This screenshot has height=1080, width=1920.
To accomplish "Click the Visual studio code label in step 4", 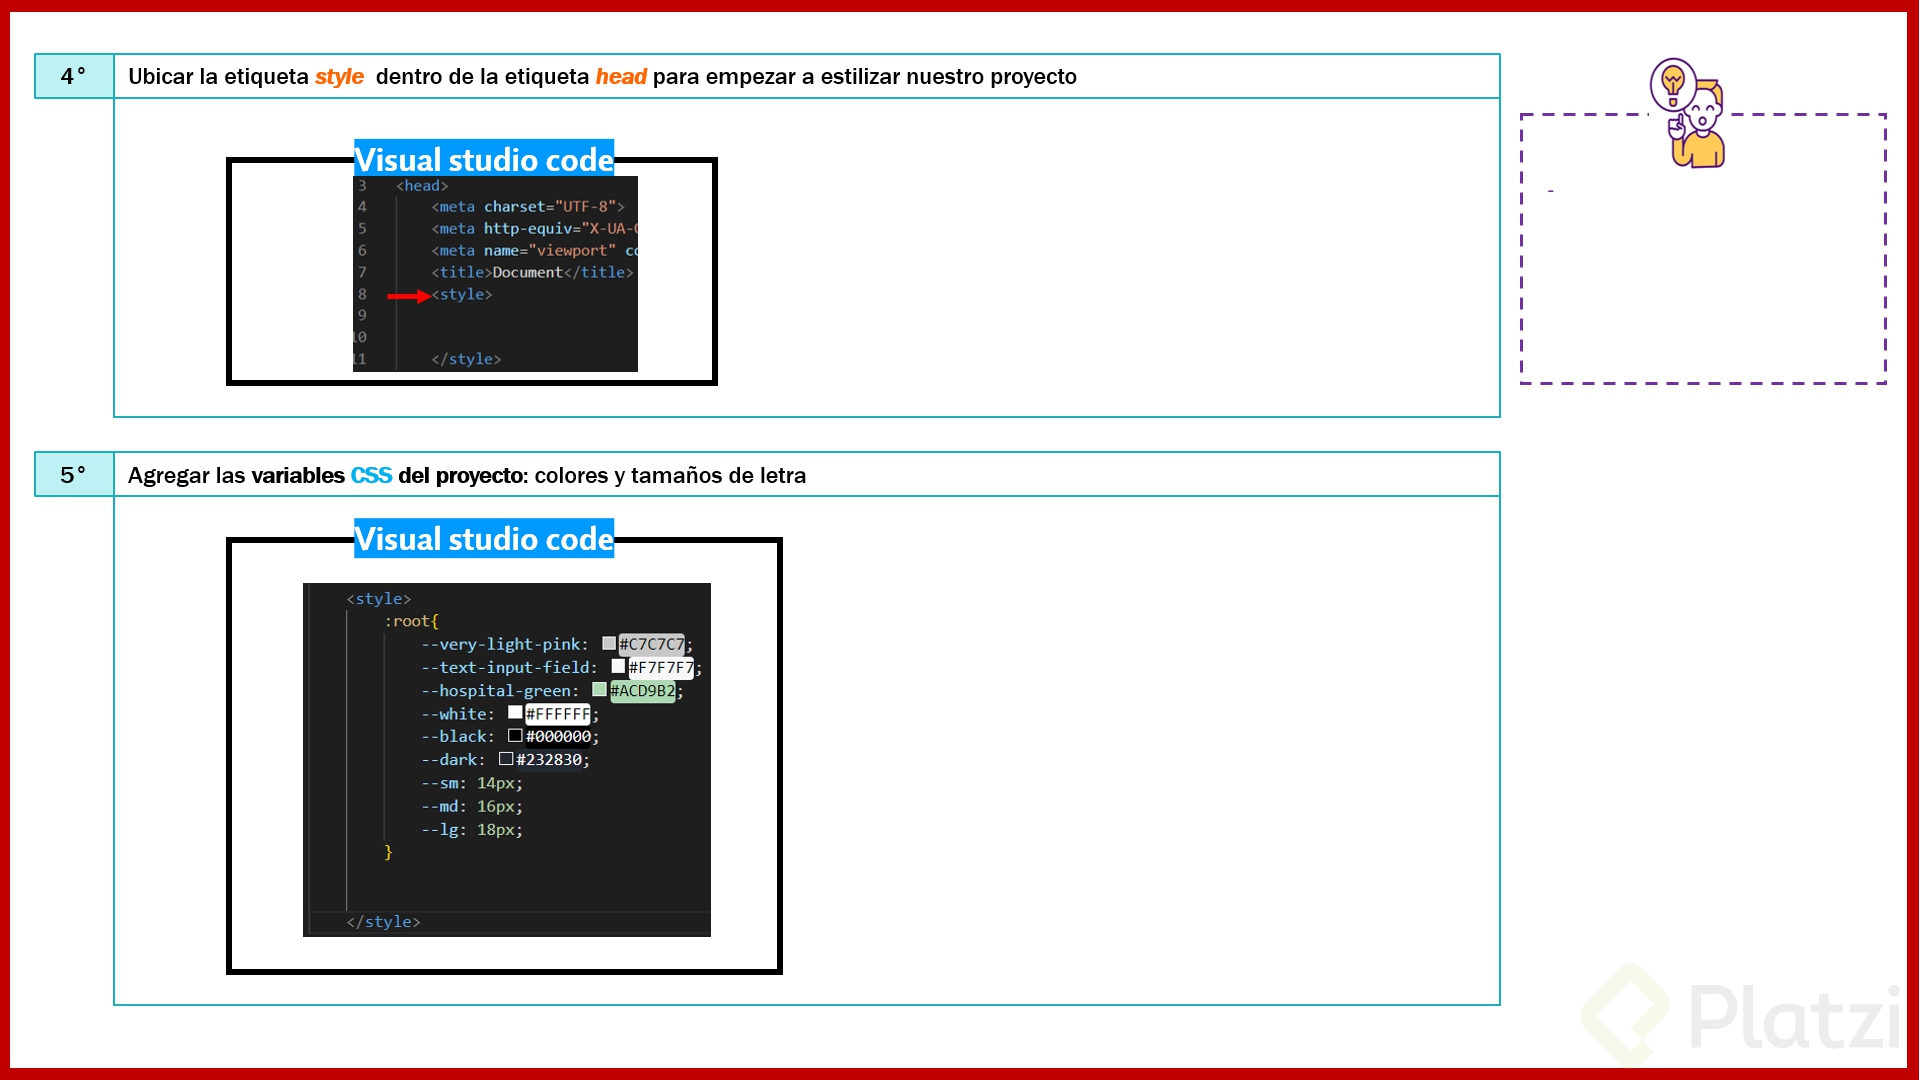I will pyautogui.click(x=484, y=158).
